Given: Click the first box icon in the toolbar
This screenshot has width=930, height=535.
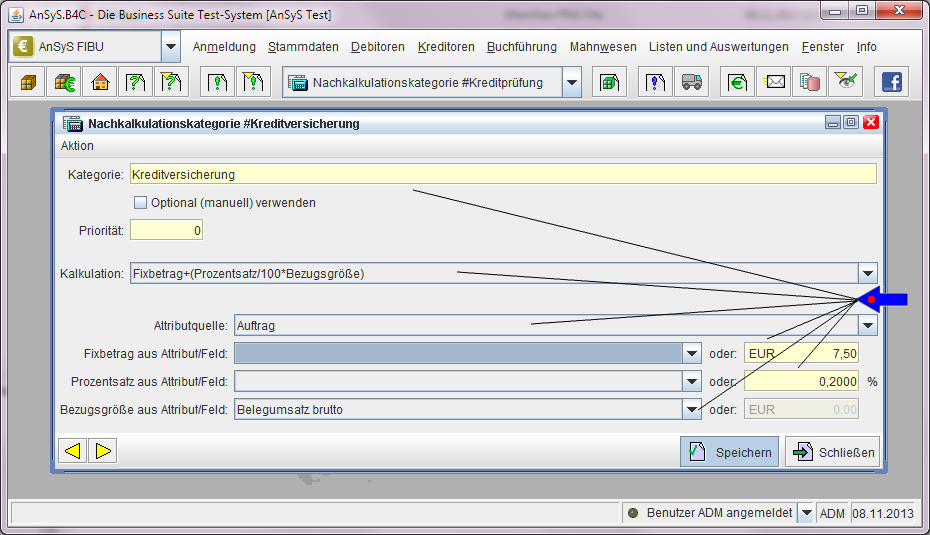Looking at the screenshot, I should (28, 82).
